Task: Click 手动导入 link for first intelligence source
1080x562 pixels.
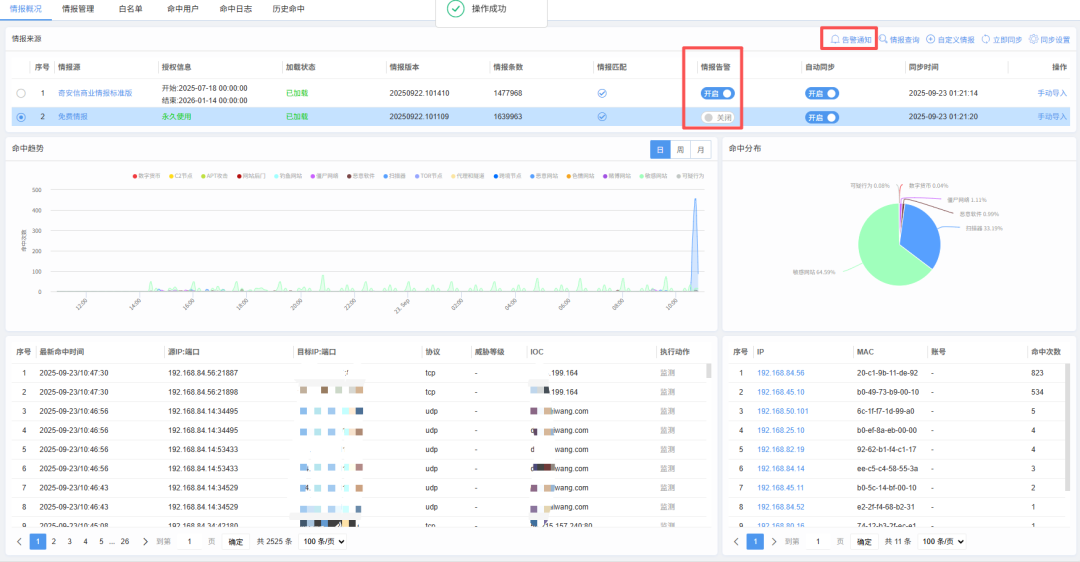Action: (x=1052, y=93)
